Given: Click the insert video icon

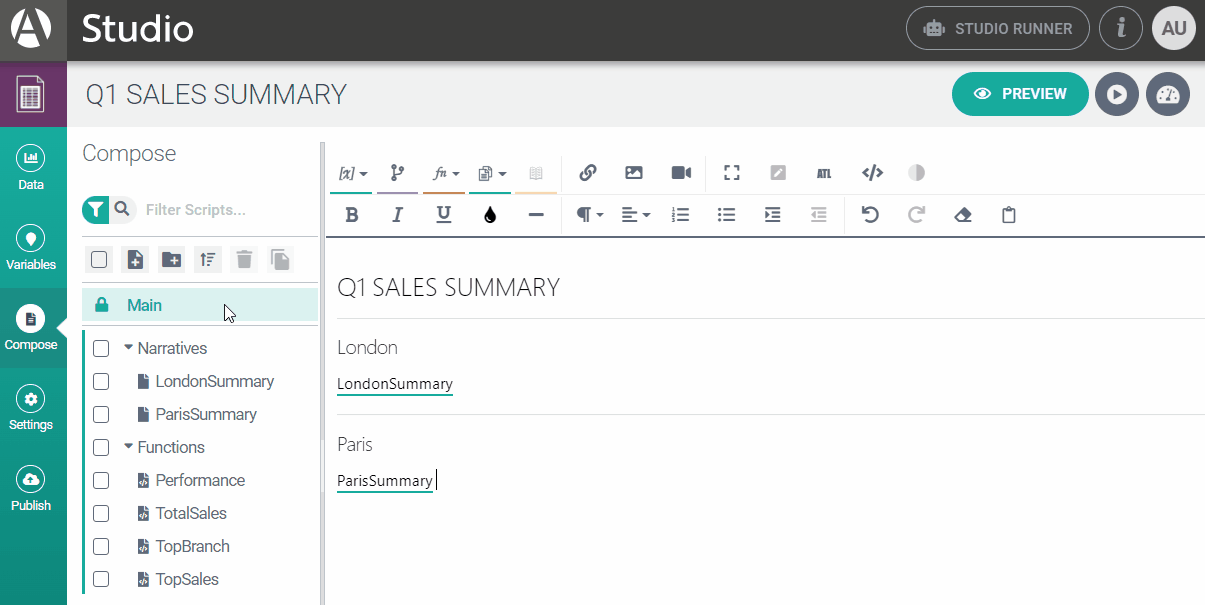Looking at the screenshot, I should pyautogui.click(x=681, y=173).
